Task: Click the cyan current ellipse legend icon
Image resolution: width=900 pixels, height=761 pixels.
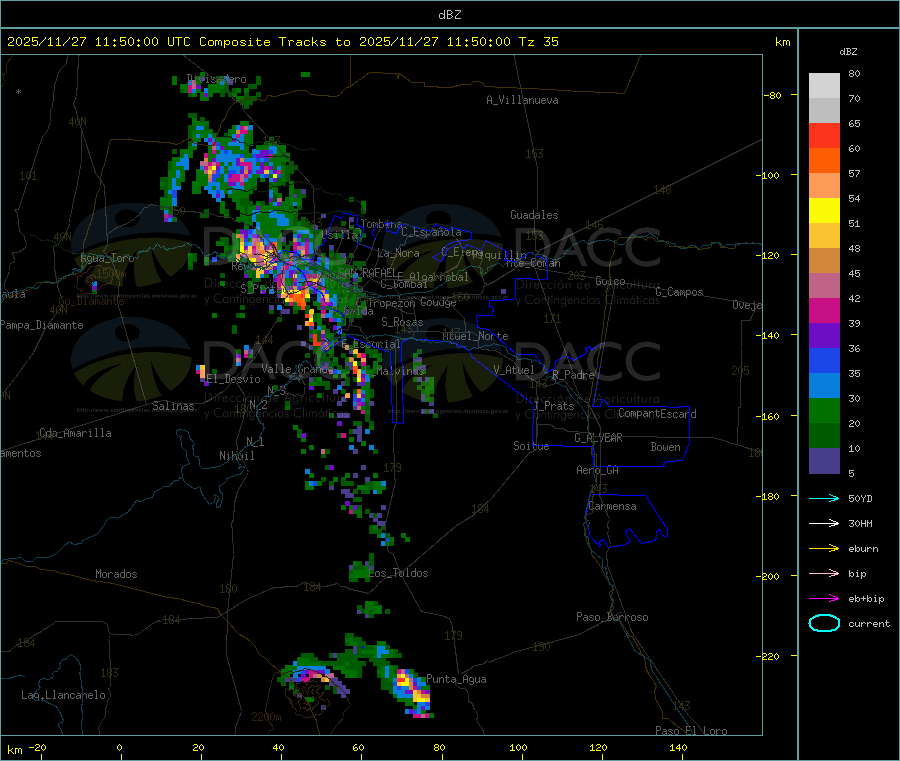Action: tap(824, 623)
